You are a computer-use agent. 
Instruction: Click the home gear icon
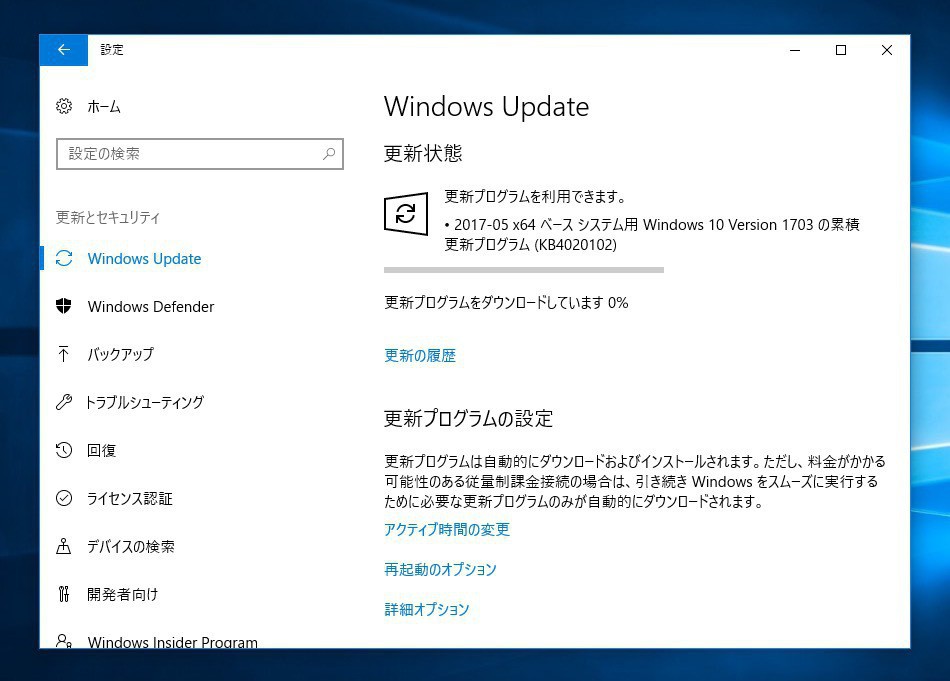click(64, 107)
